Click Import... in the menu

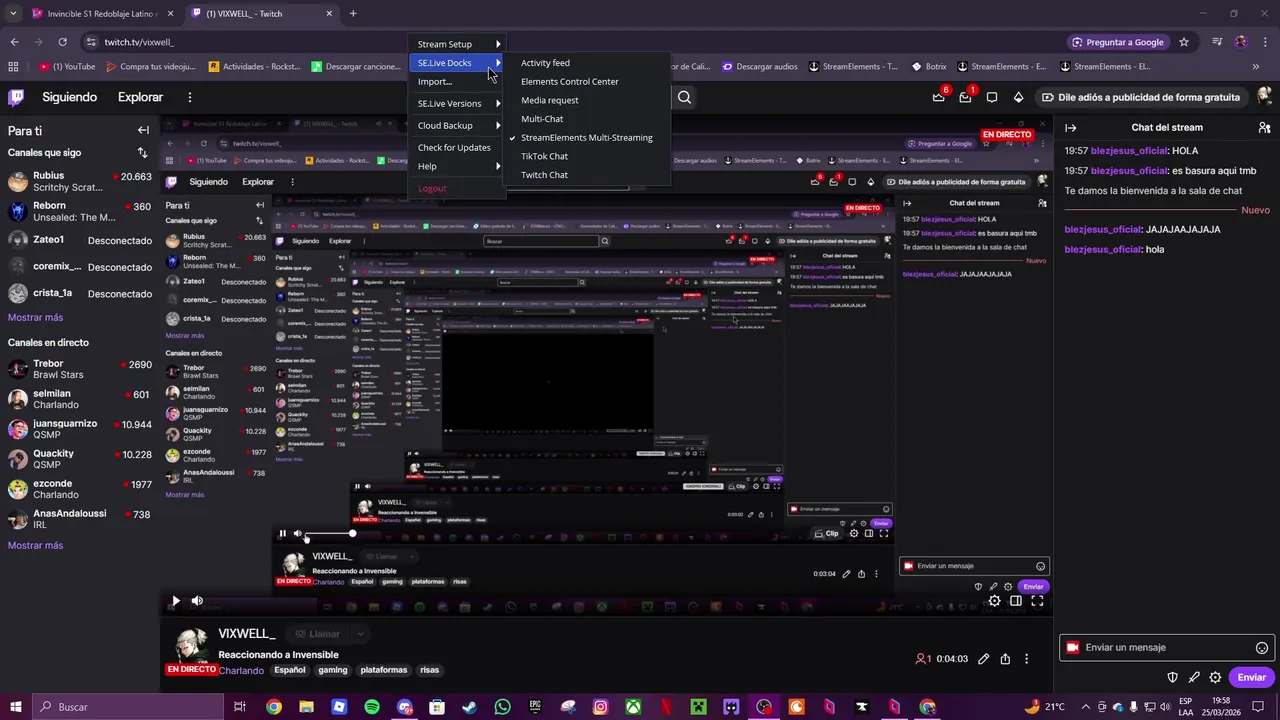[x=434, y=82]
